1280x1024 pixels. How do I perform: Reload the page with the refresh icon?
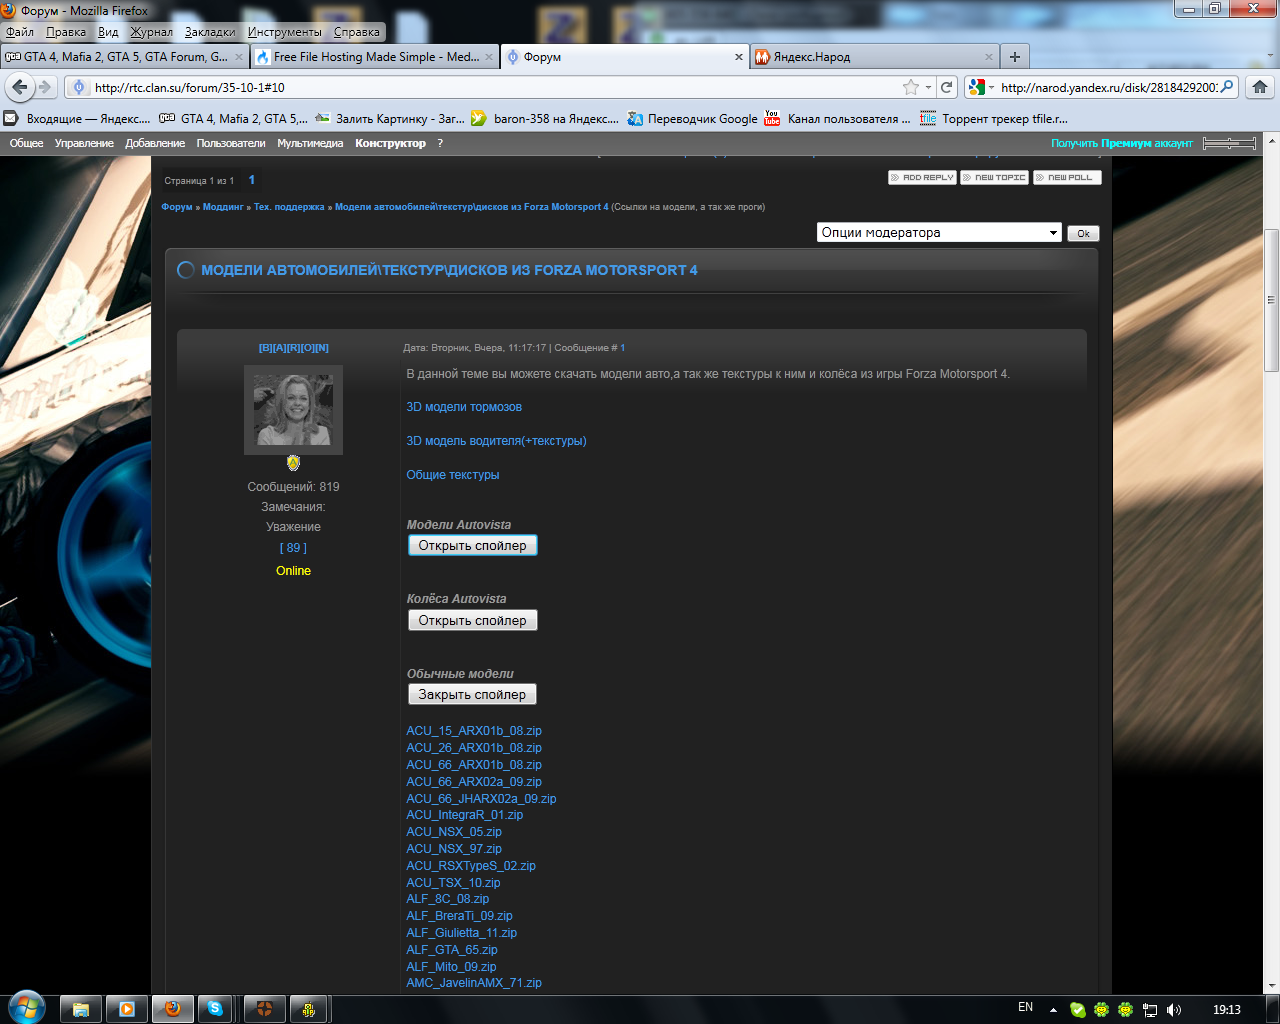[947, 87]
